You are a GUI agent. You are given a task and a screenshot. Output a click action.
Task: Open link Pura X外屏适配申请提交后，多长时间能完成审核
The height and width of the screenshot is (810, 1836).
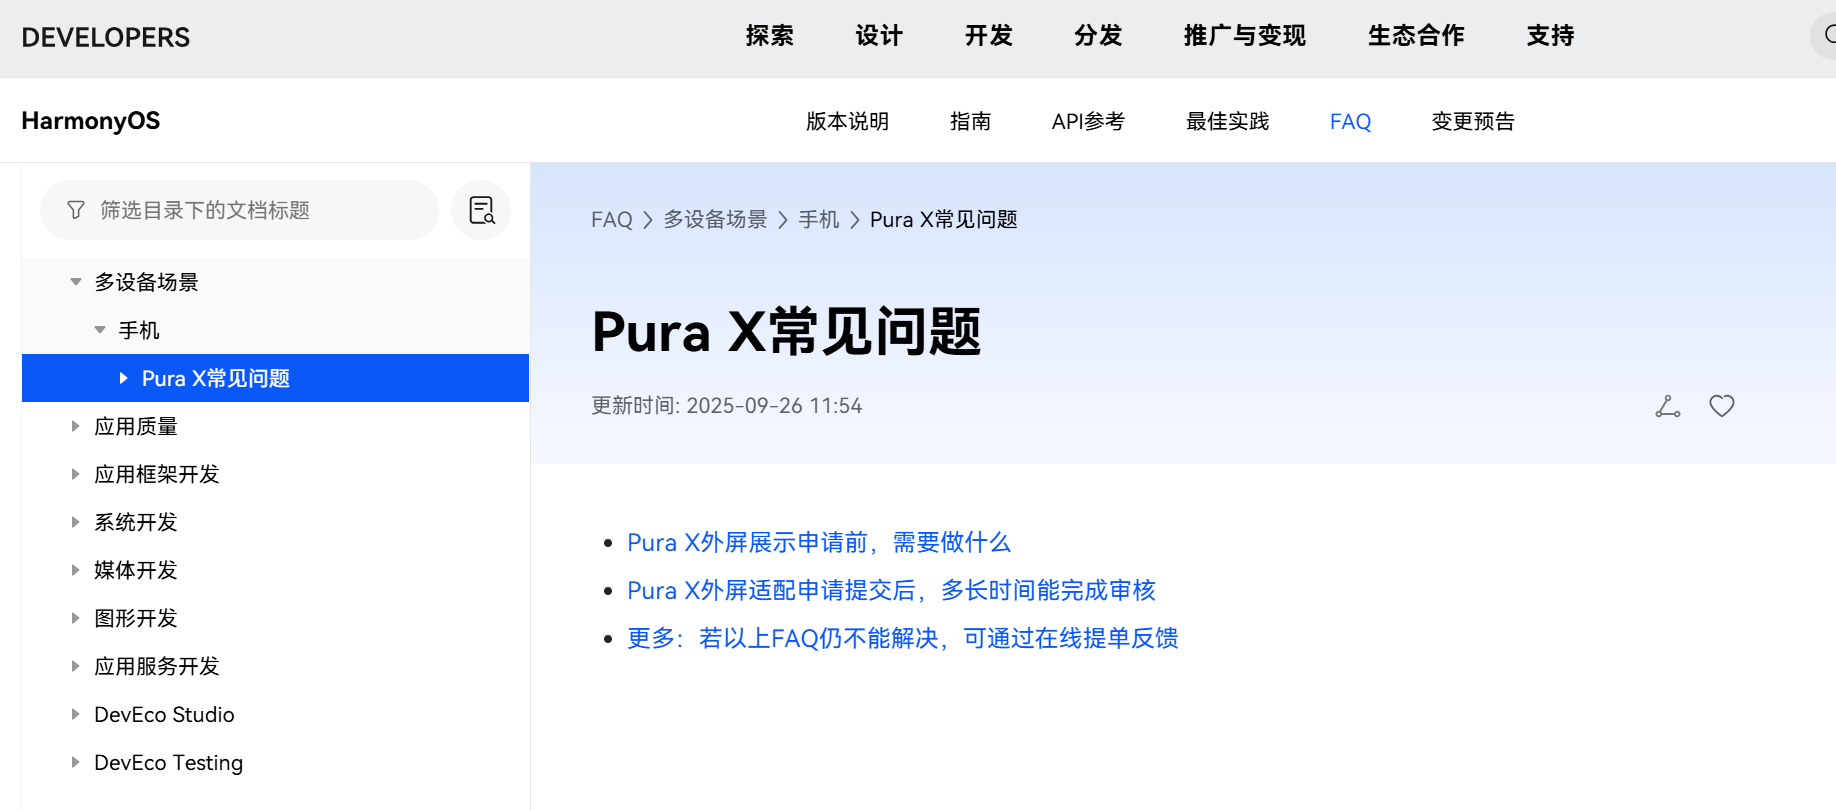point(891,590)
